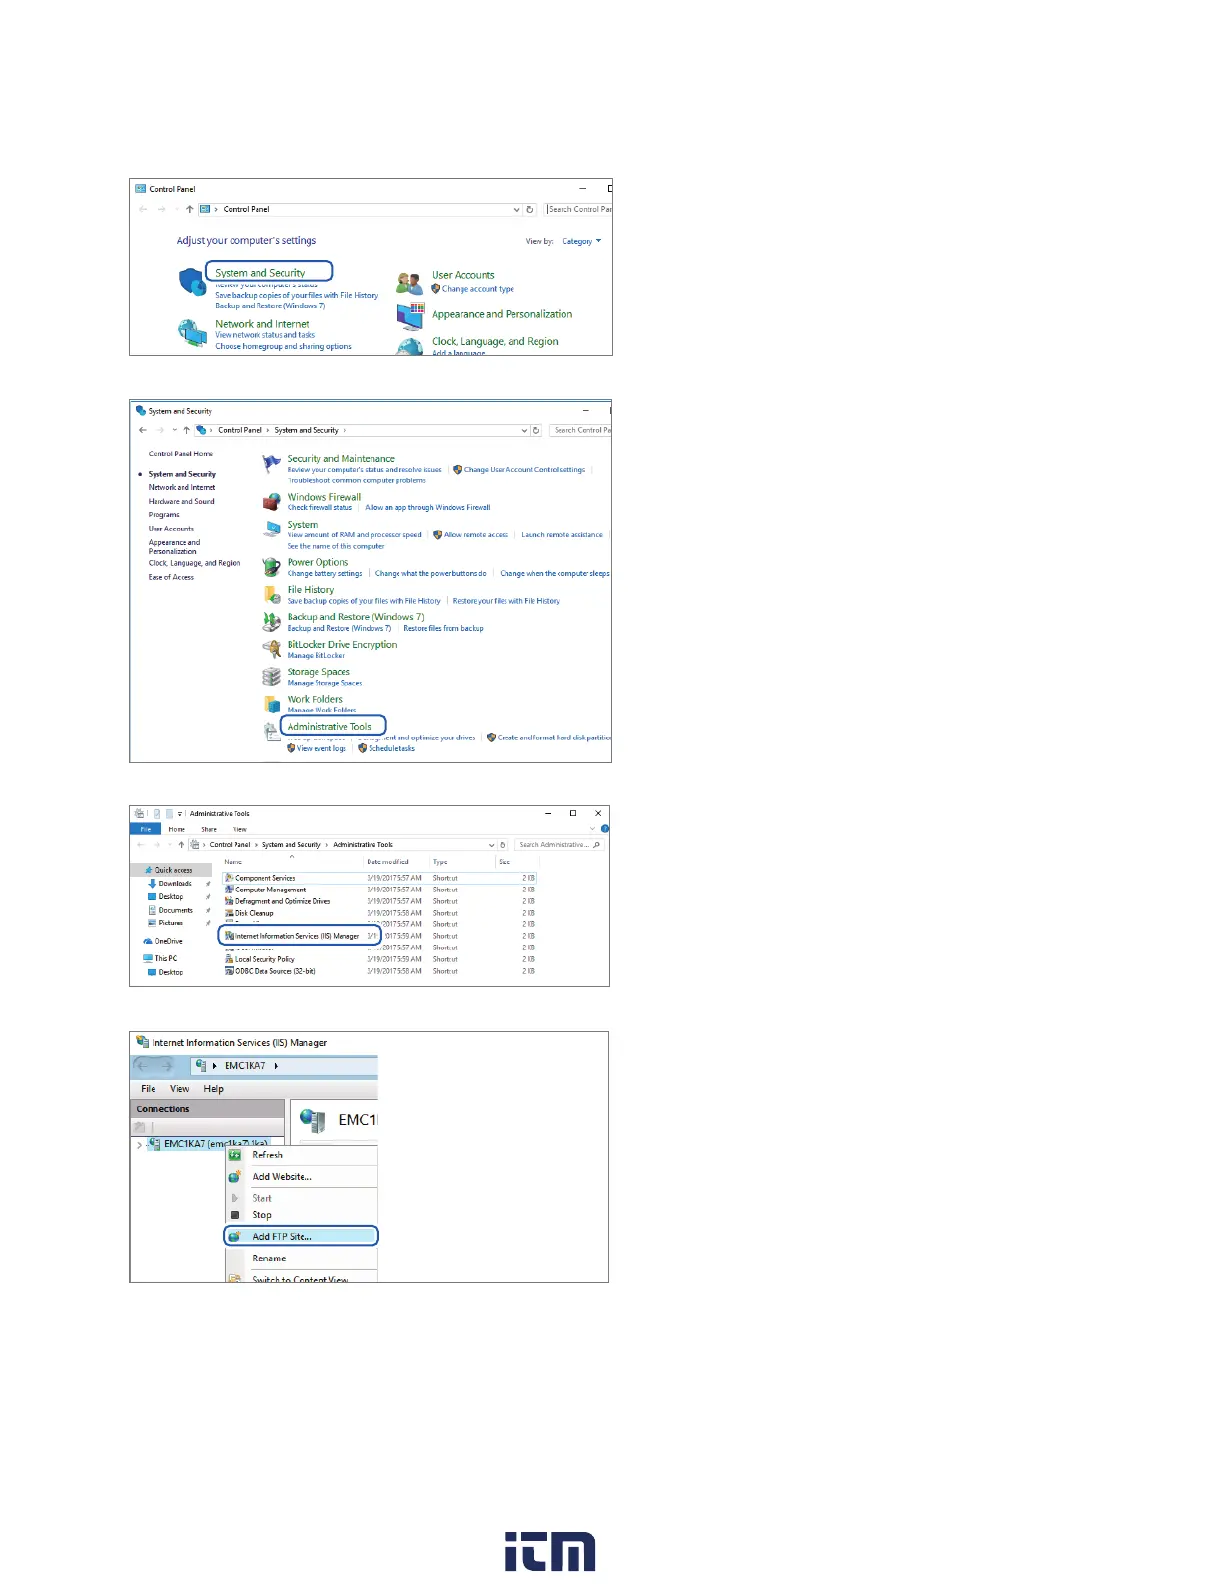
Task: Open Appearance and Personalization category
Action: [502, 314]
